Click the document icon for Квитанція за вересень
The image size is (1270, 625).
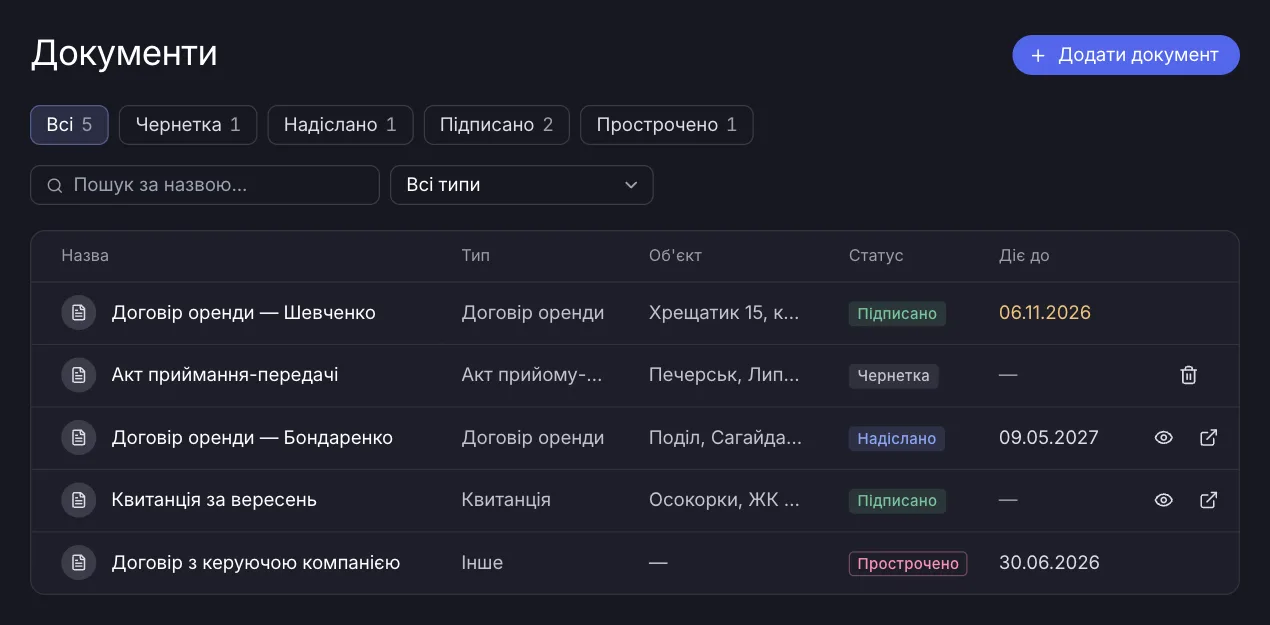click(x=78, y=500)
